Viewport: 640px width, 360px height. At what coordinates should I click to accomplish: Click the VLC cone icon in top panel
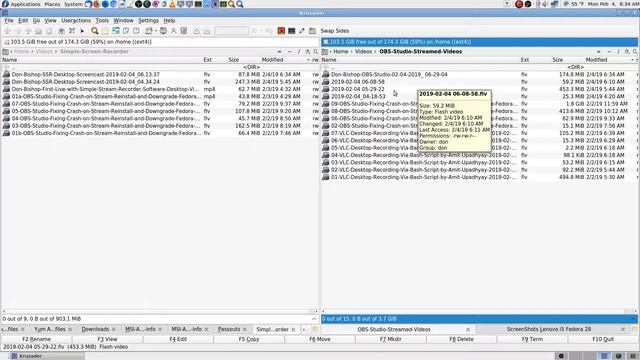point(172,4)
